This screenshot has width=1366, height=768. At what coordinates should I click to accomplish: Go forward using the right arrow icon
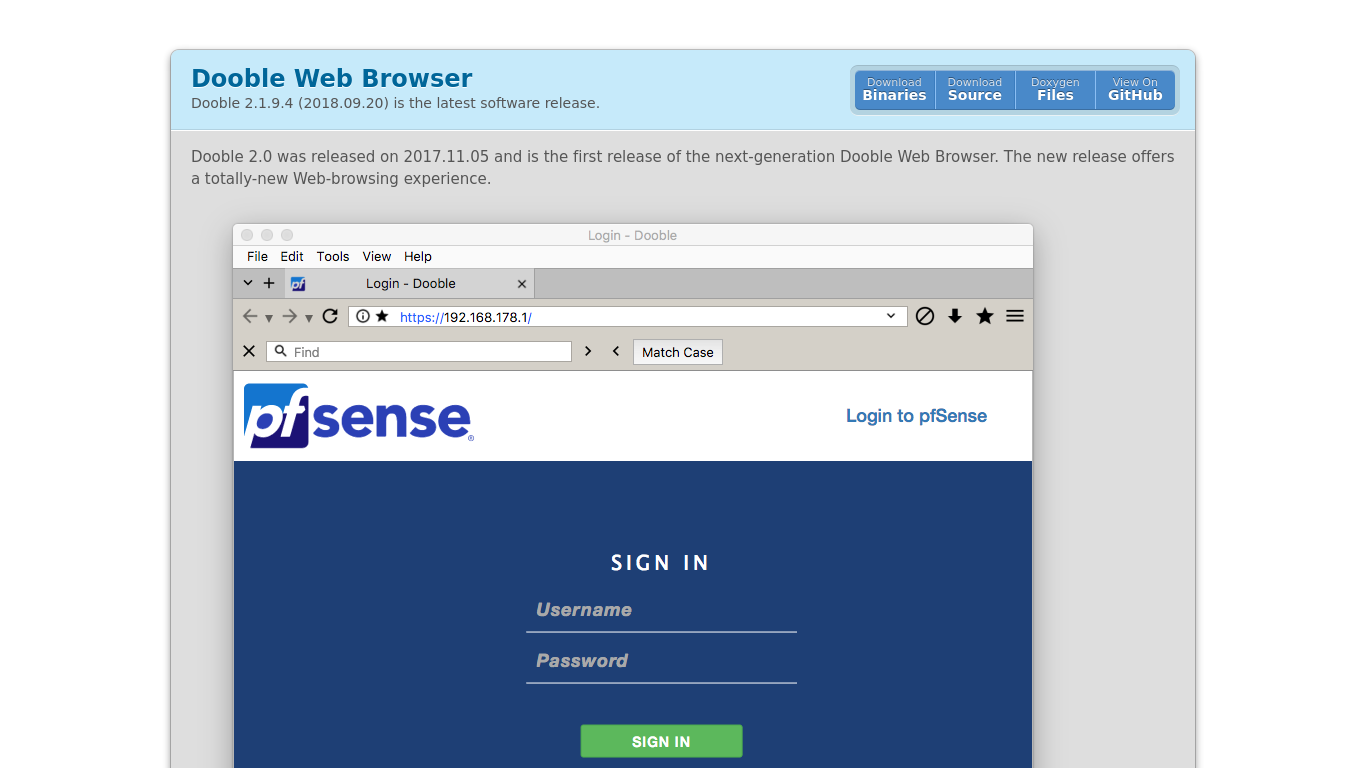click(x=289, y=316)
